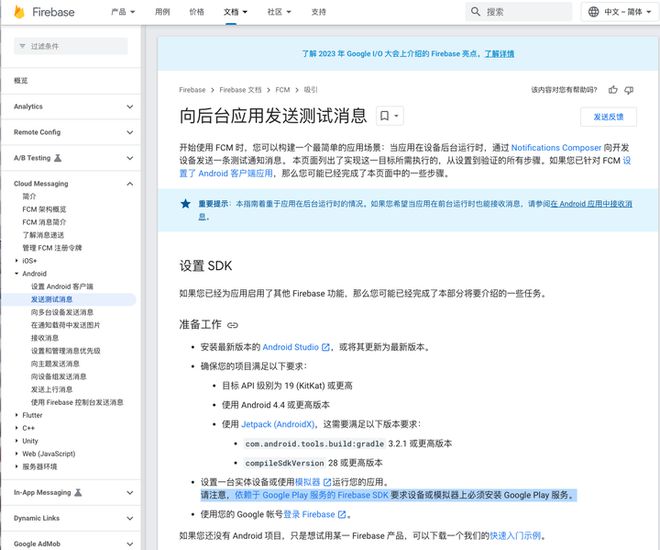Click the Firebase flame logo

tap(19, 12)
